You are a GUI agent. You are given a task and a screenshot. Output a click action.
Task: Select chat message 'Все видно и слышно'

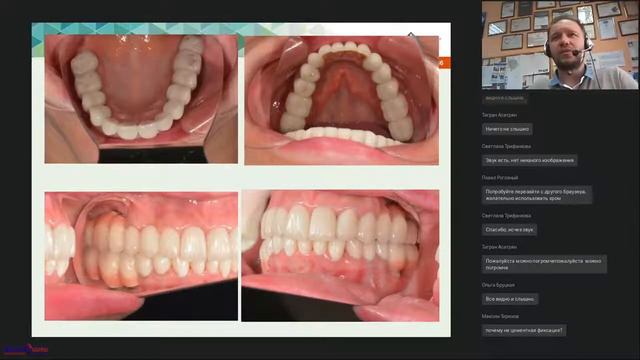510,299
